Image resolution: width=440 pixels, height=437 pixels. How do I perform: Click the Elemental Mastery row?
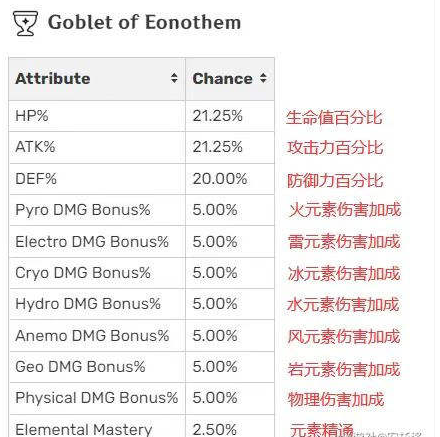click(142, 426)
